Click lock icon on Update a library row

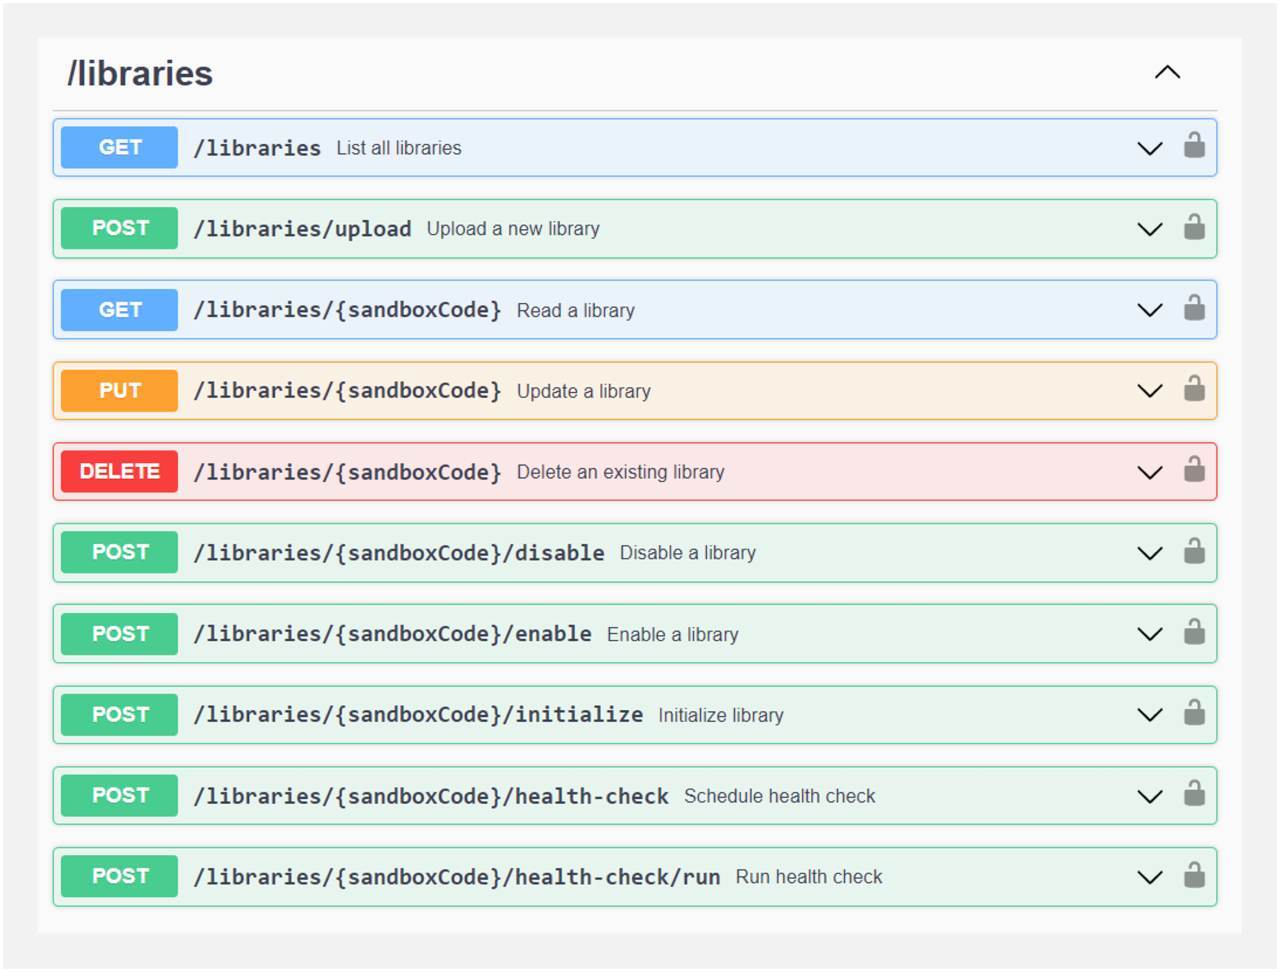coord(1194,389)
